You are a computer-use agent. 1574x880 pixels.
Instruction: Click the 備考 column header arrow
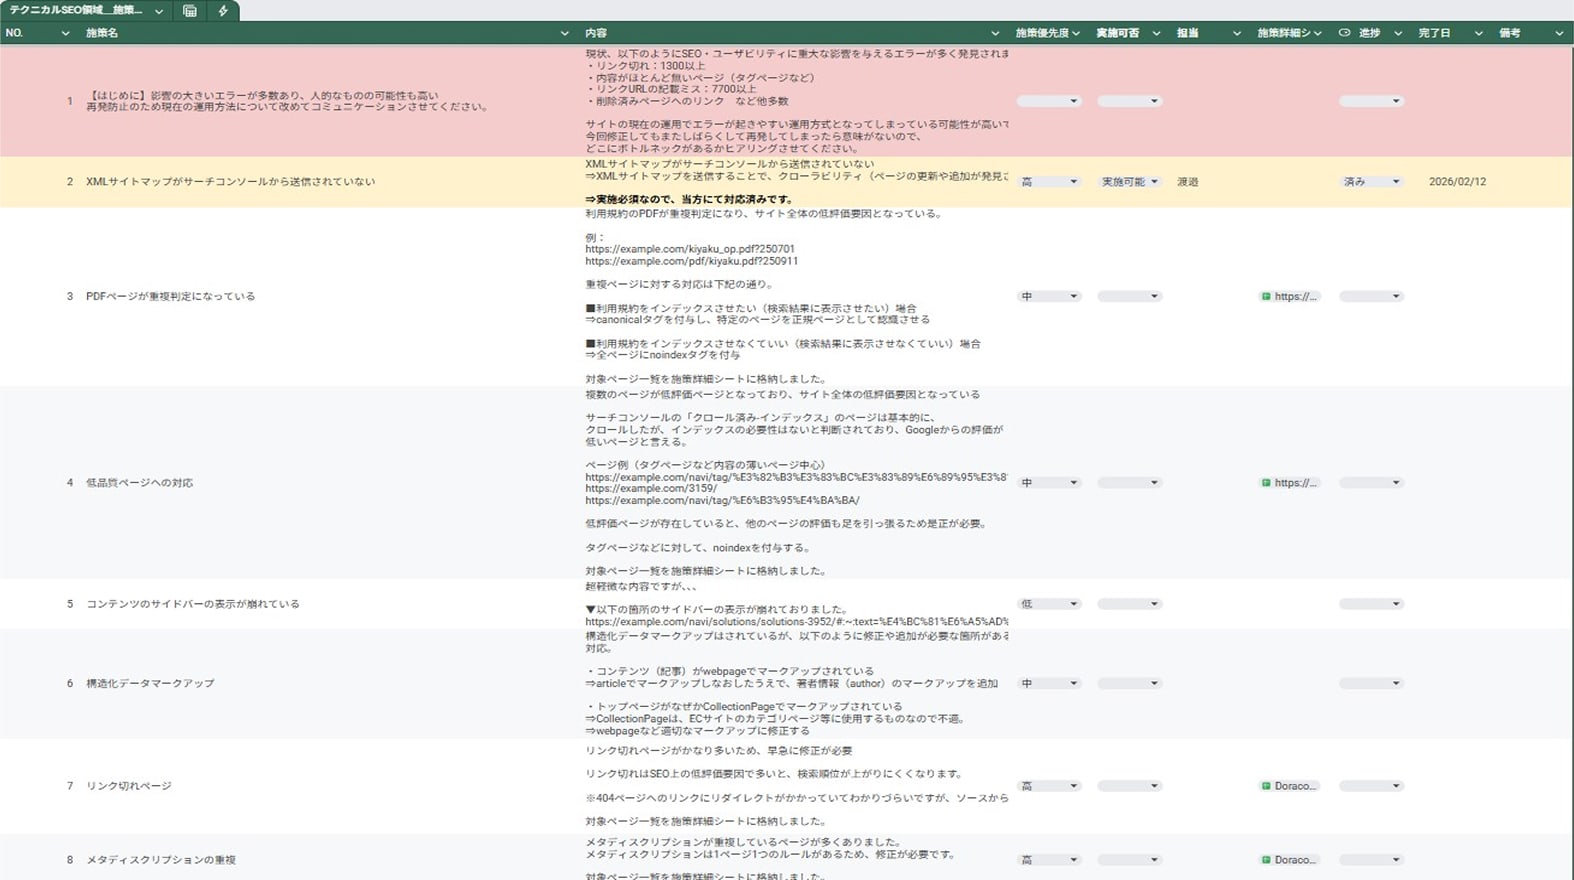(1558, 33)
